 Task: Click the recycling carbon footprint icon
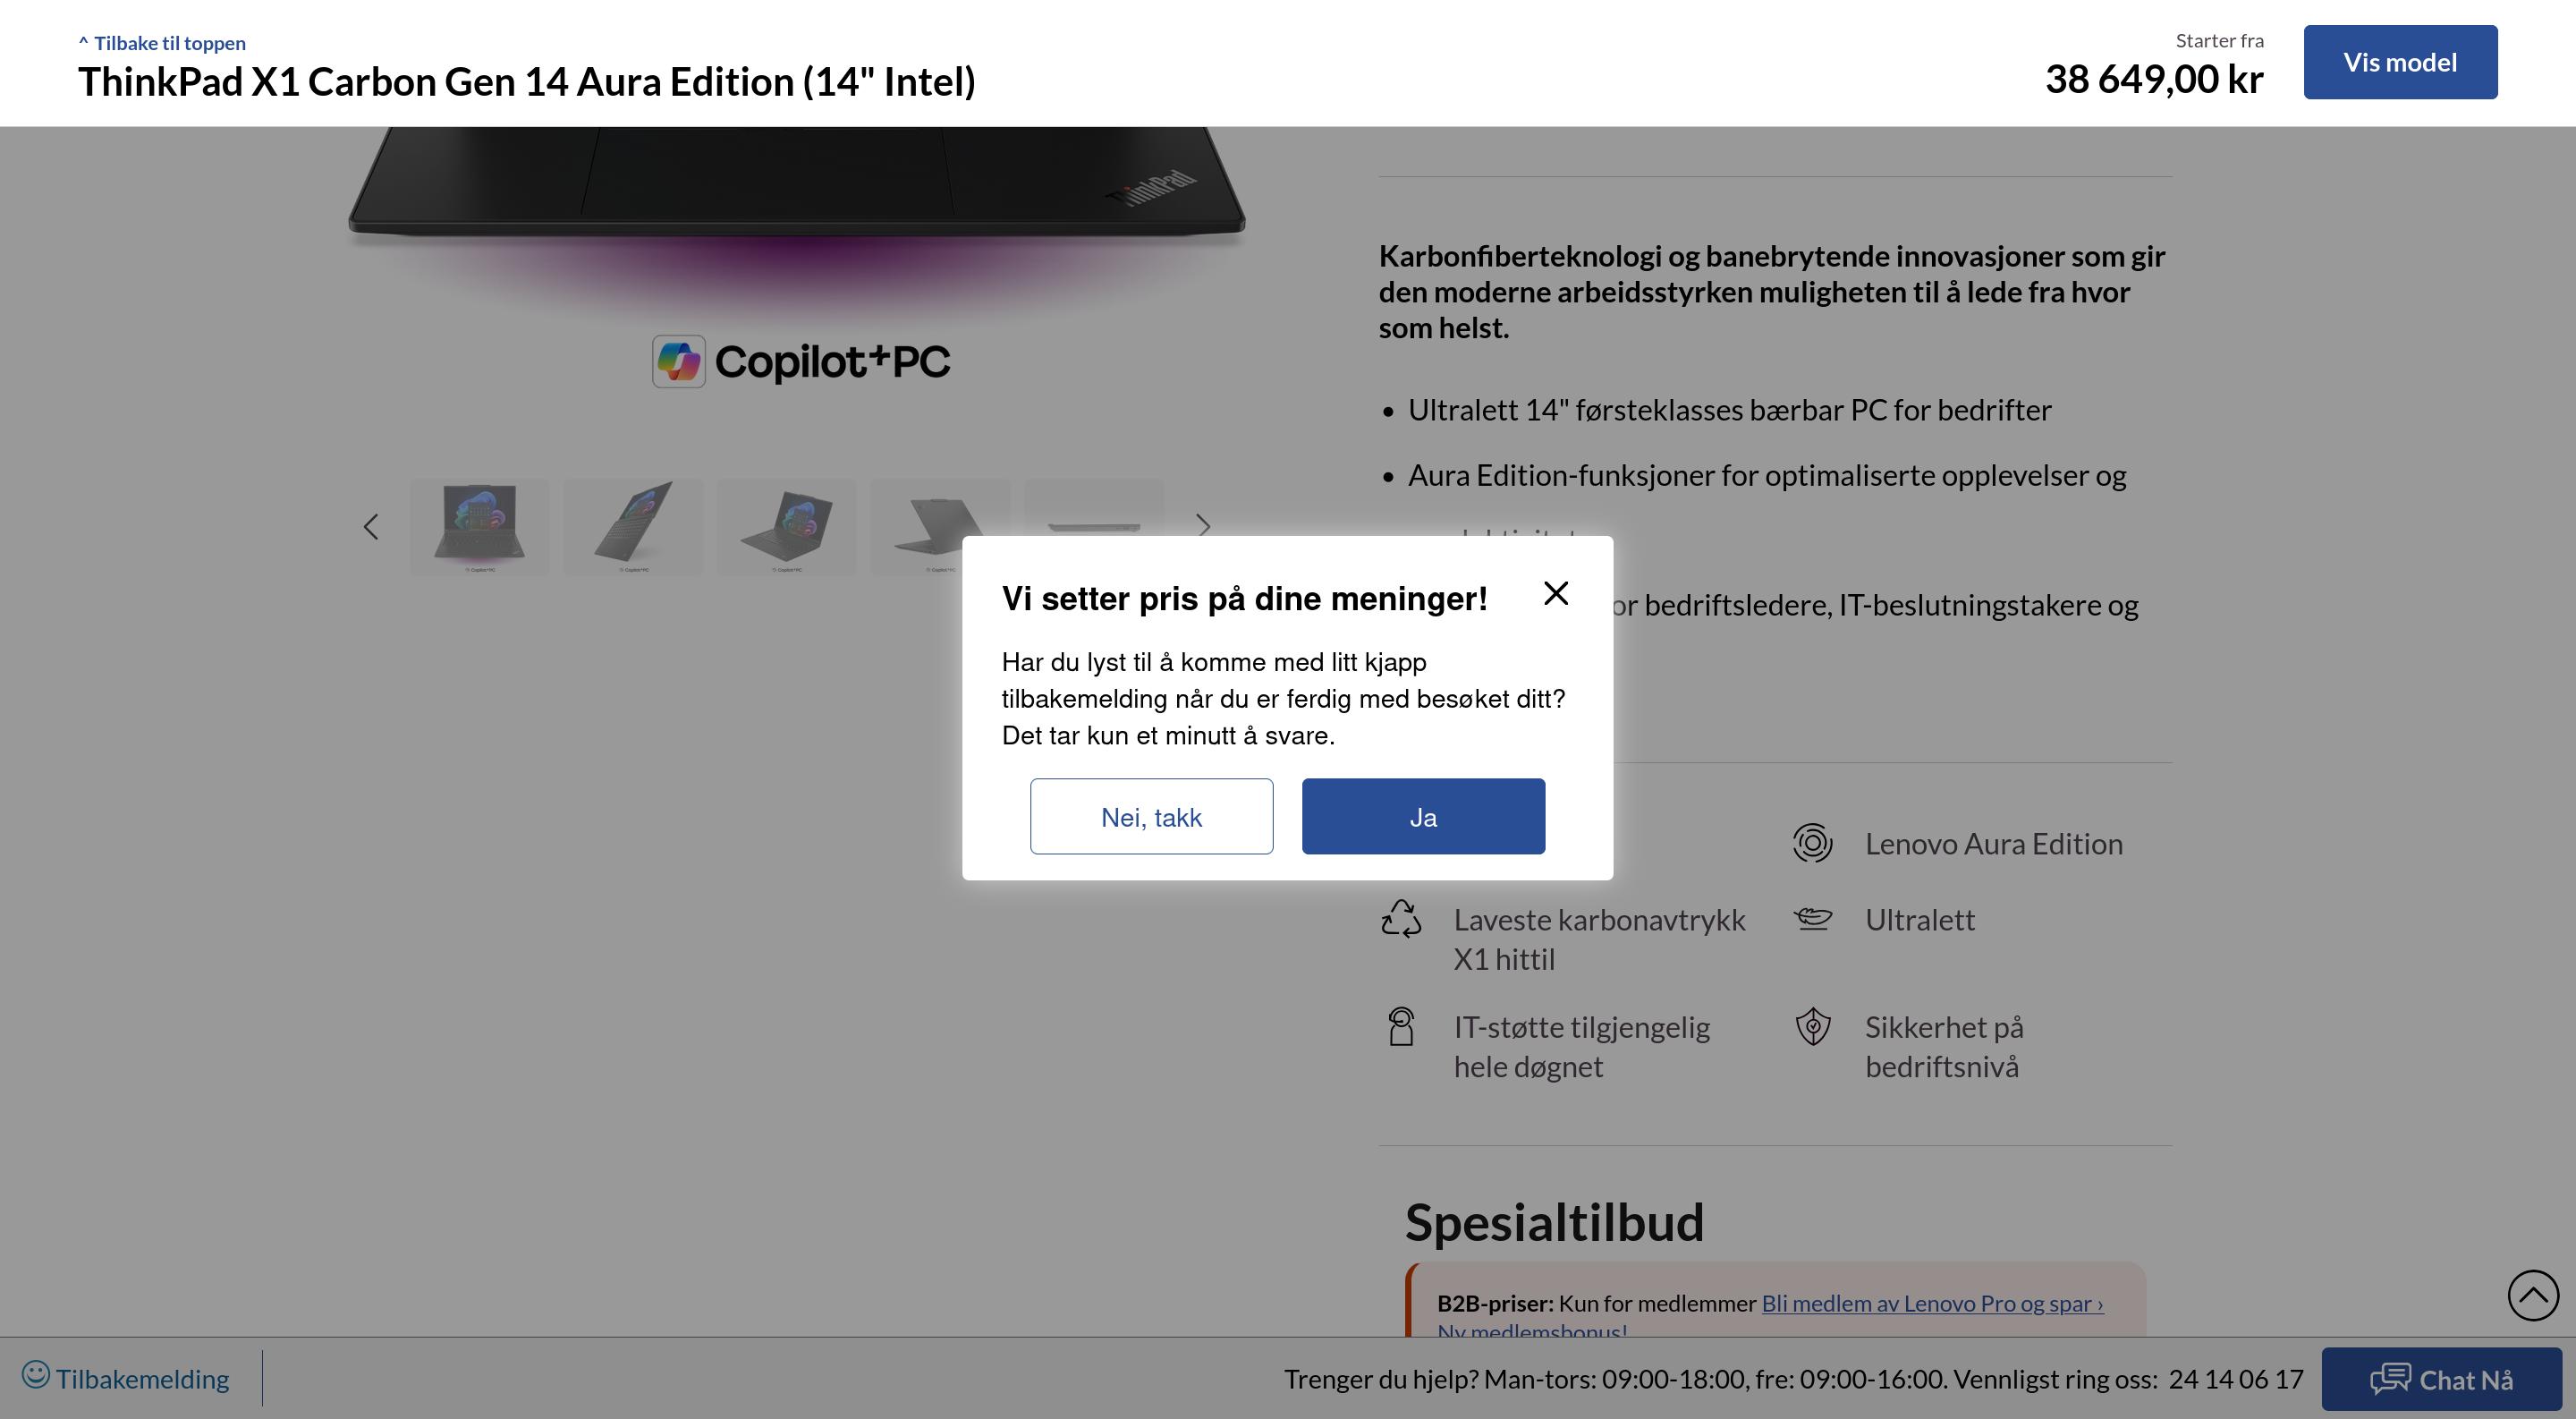click(x=1401, y=919)
